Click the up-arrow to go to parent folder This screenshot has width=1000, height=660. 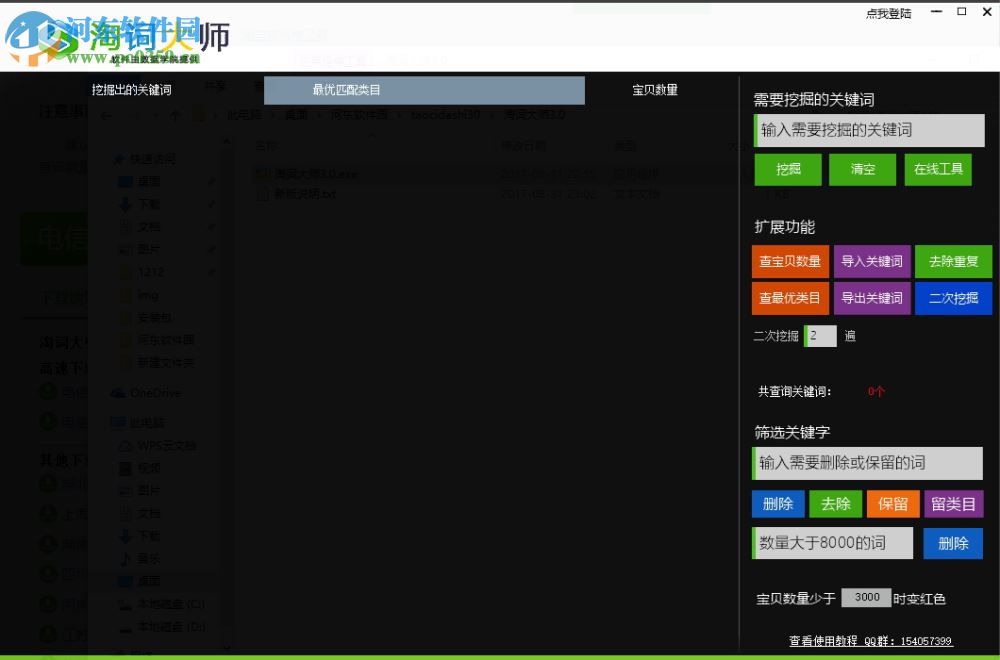click(176, 114)
